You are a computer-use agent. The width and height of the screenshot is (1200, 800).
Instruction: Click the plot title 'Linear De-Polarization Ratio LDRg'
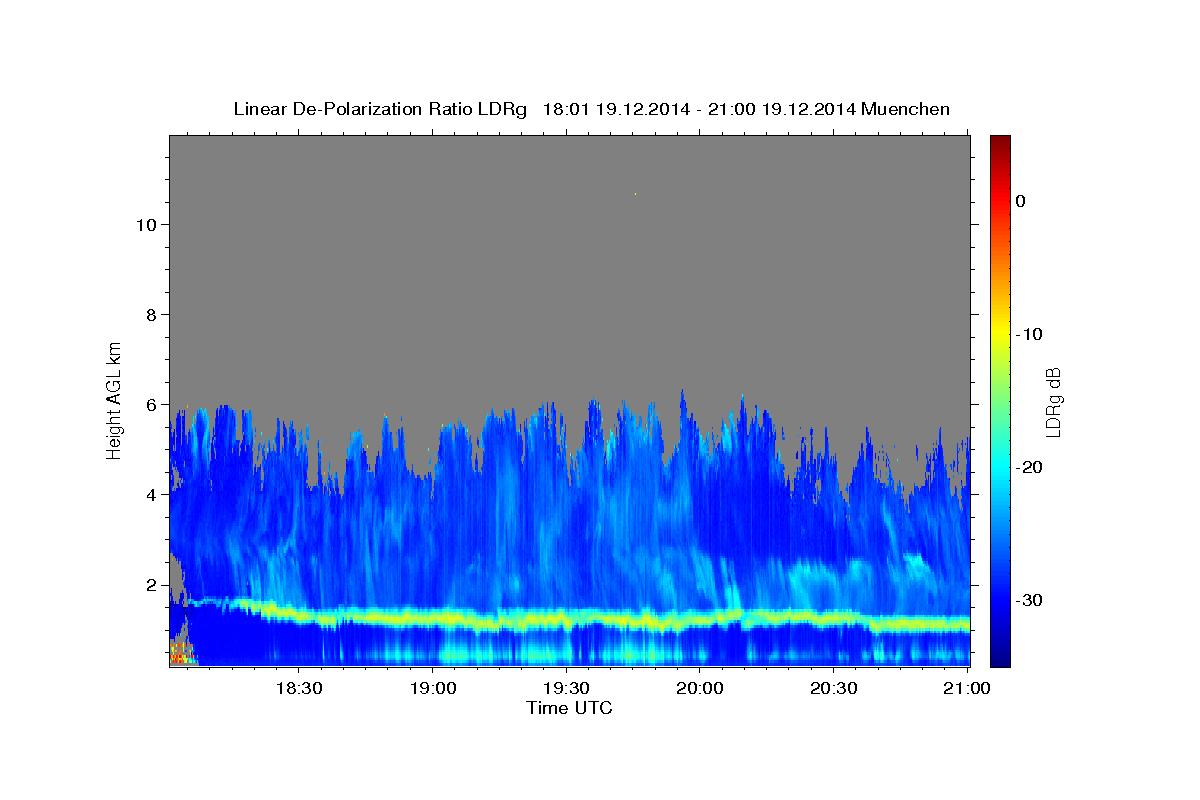pyautogui.click(x=379, y=109)
